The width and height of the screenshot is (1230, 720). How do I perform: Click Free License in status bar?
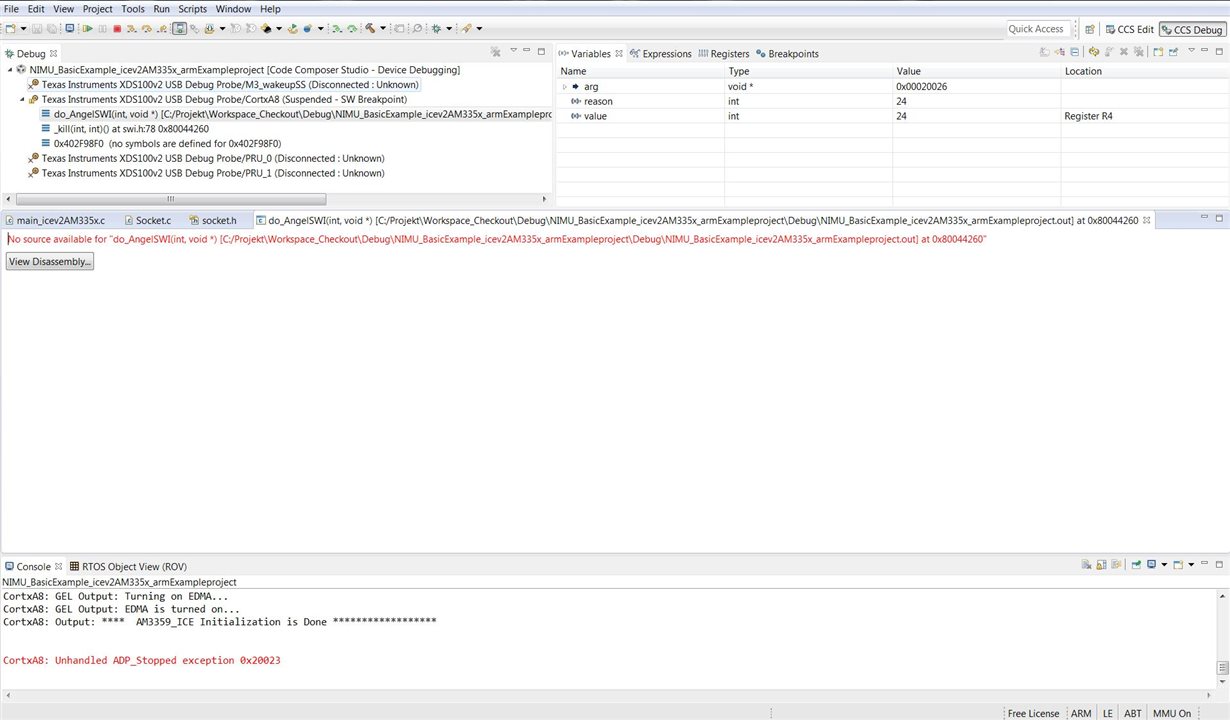click(x=1033, y=713)
